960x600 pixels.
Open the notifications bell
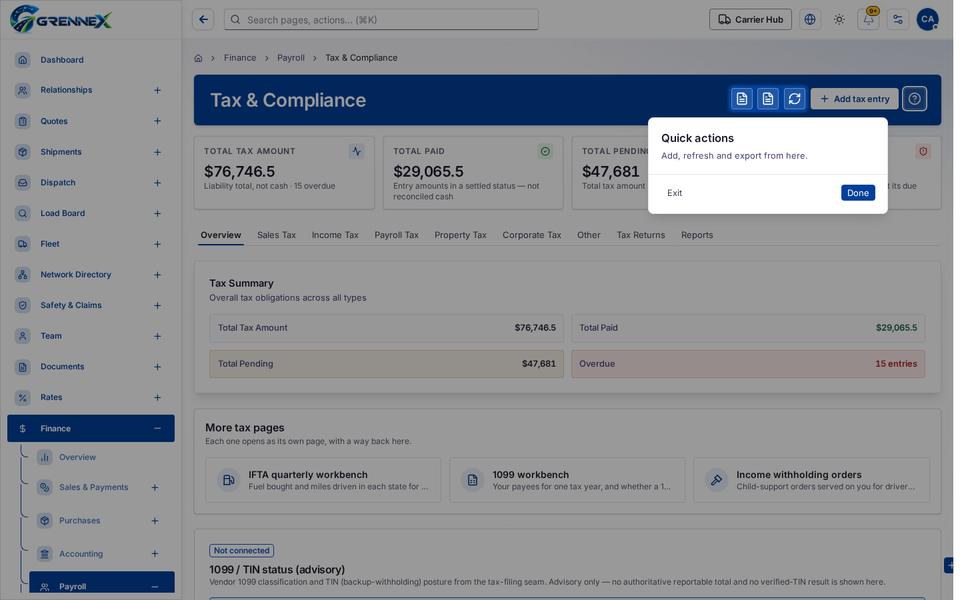point(868,20)
